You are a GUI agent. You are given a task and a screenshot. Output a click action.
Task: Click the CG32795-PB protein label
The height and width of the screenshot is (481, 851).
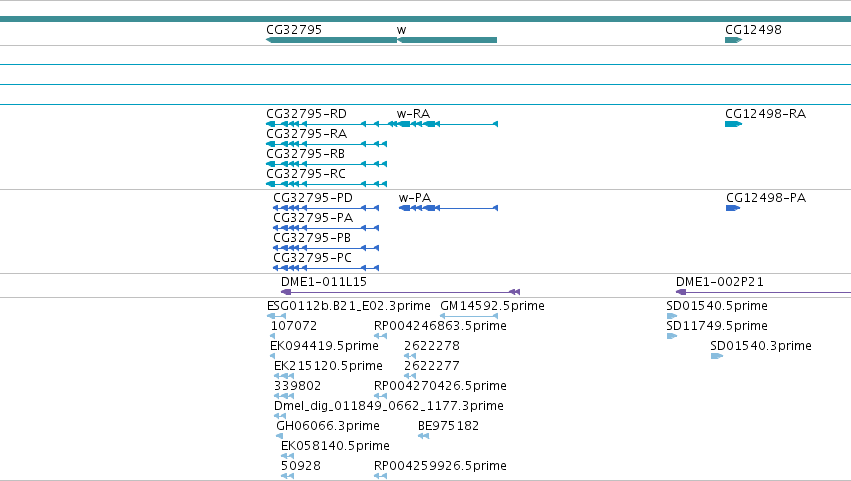point(312,238)
